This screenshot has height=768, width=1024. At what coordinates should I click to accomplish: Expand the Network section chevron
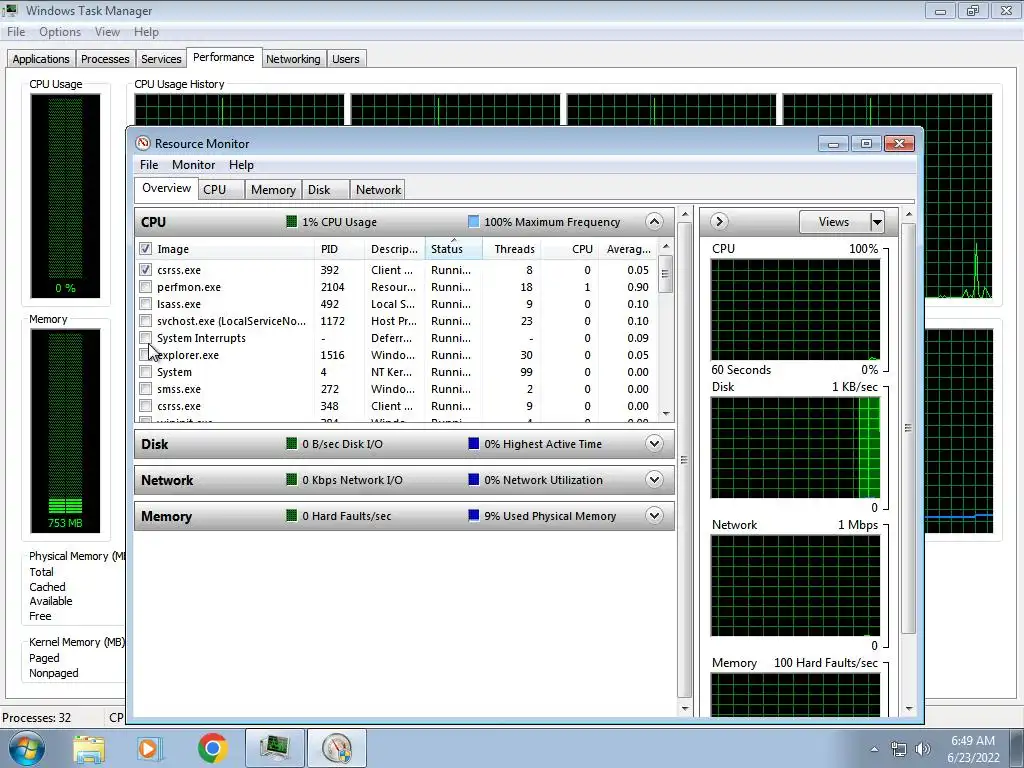click(x=654, y=479)
